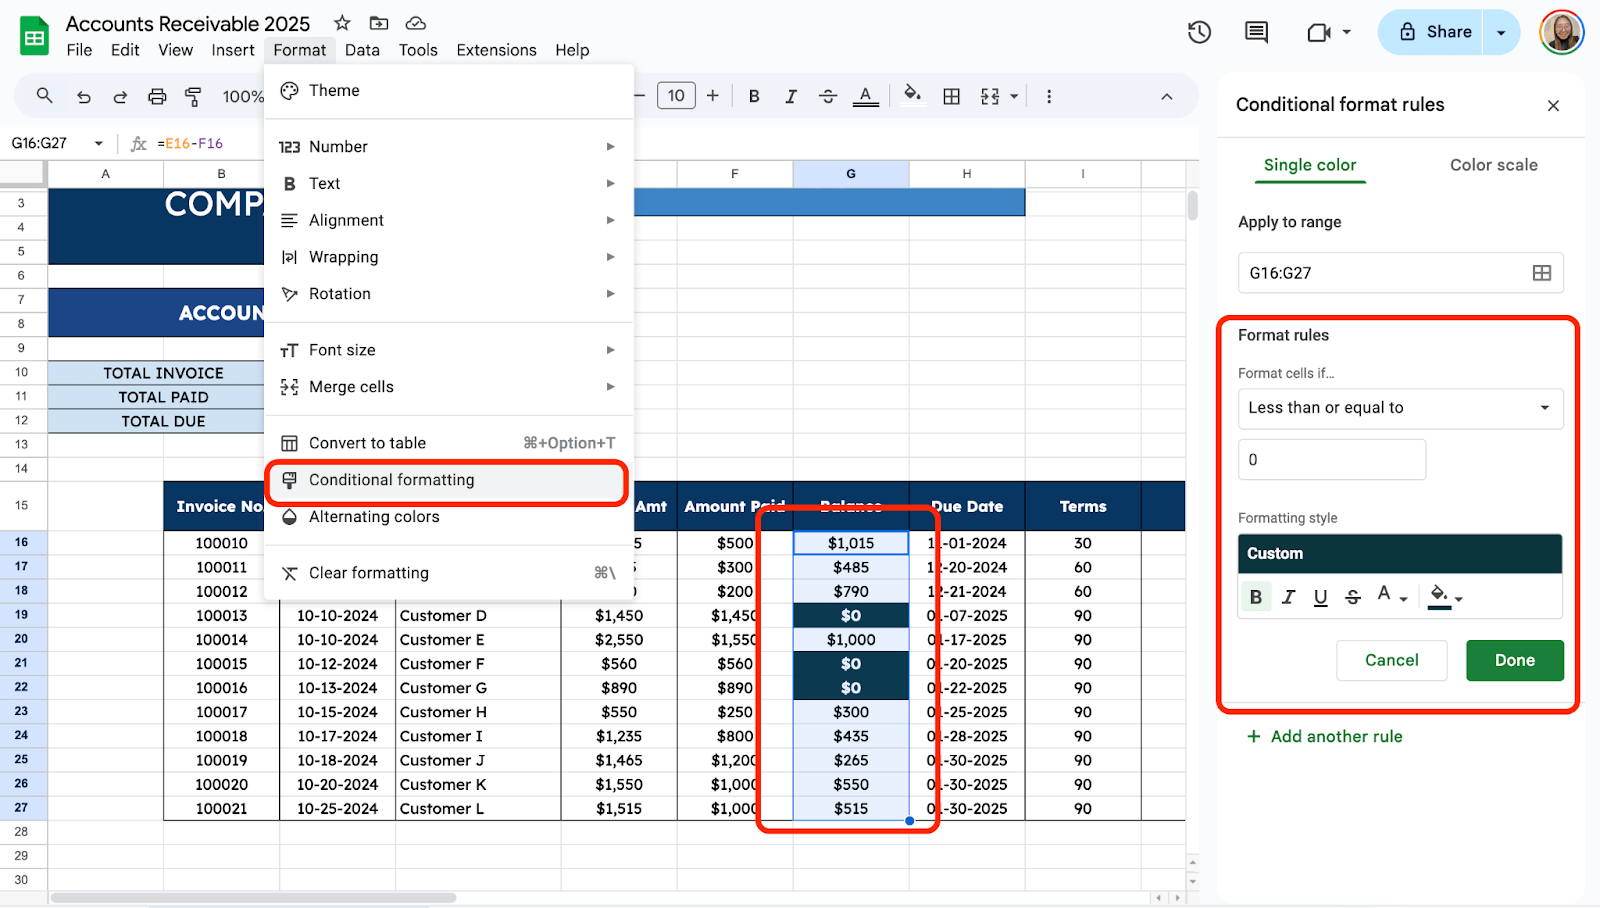Click Add another rule link

pyautogui.click(x=1325, y=737)
